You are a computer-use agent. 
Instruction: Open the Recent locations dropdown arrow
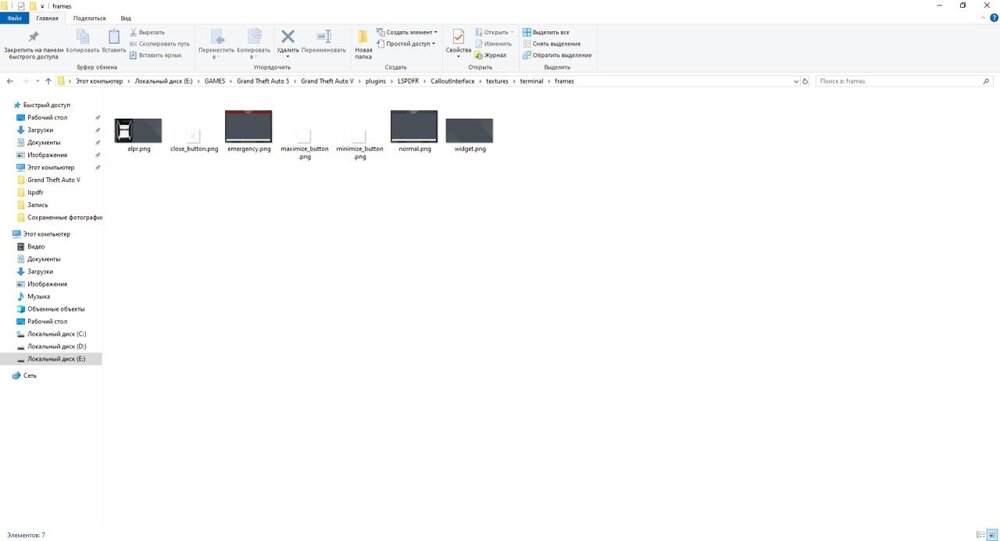[38, 82]
